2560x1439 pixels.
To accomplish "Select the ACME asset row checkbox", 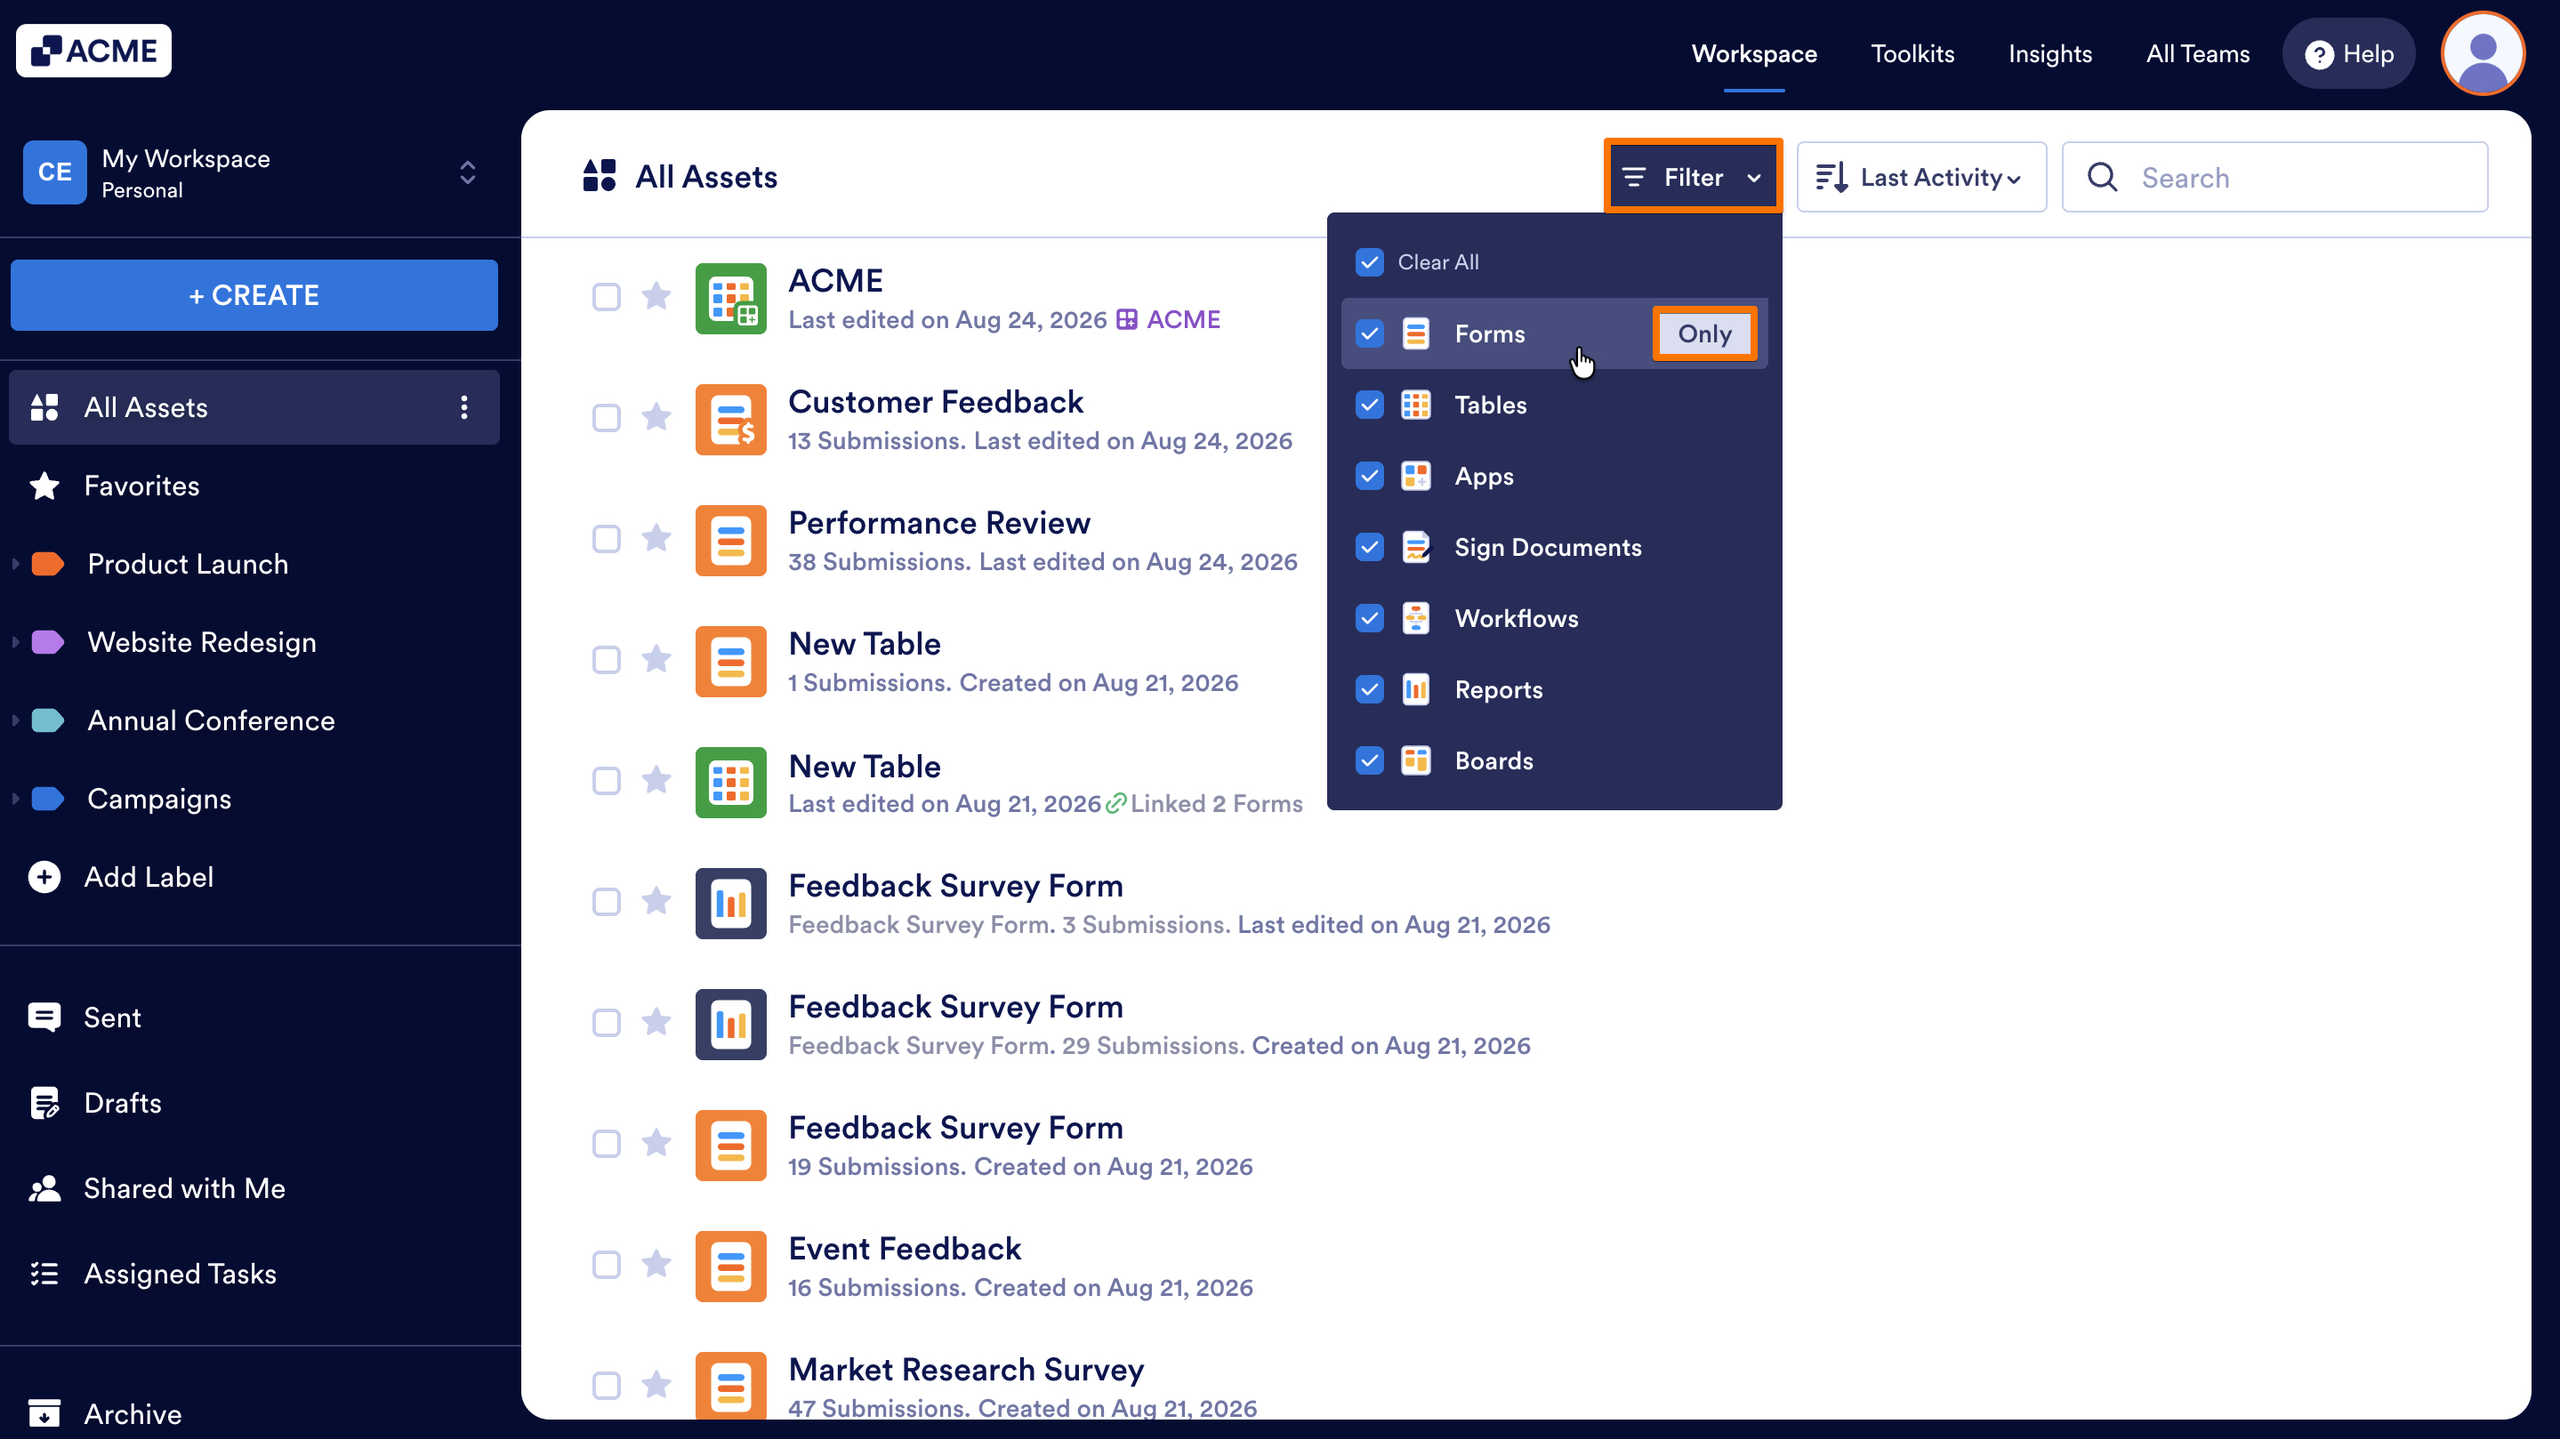I will (x=606, y=297).
